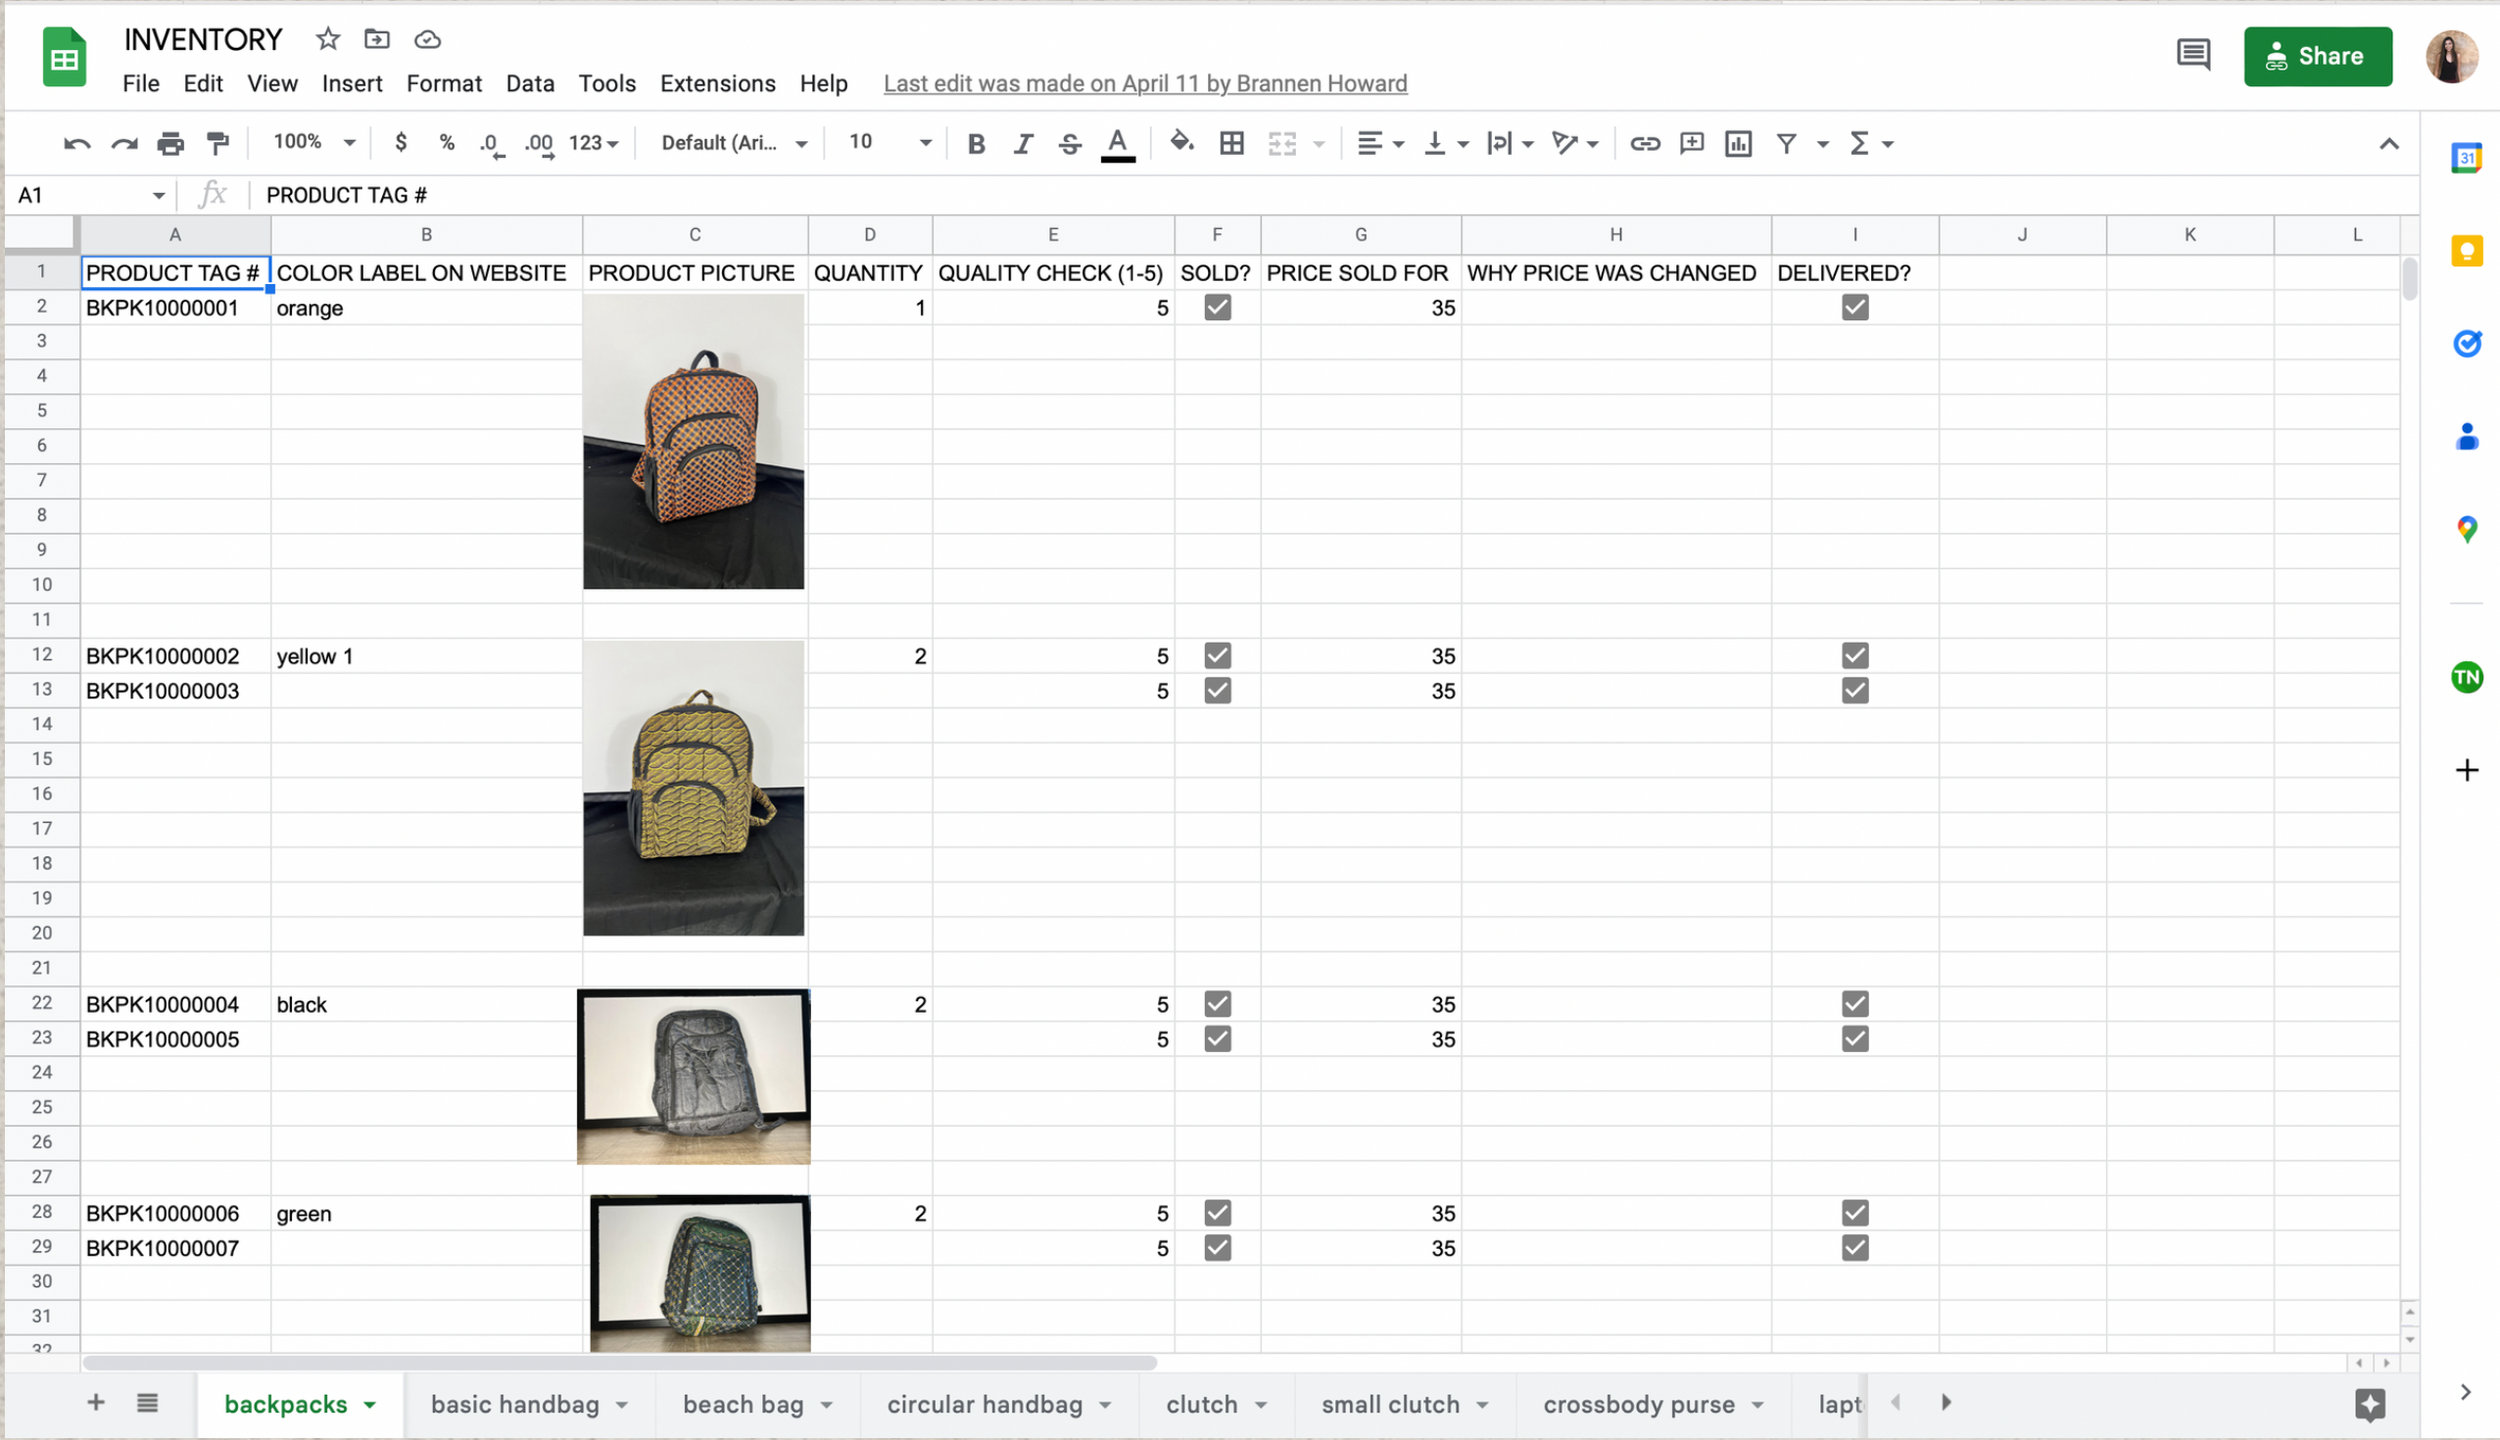Screen dimensions: 2500x1440
Task: Click the insert link icon
Action: coord(1644,143)
